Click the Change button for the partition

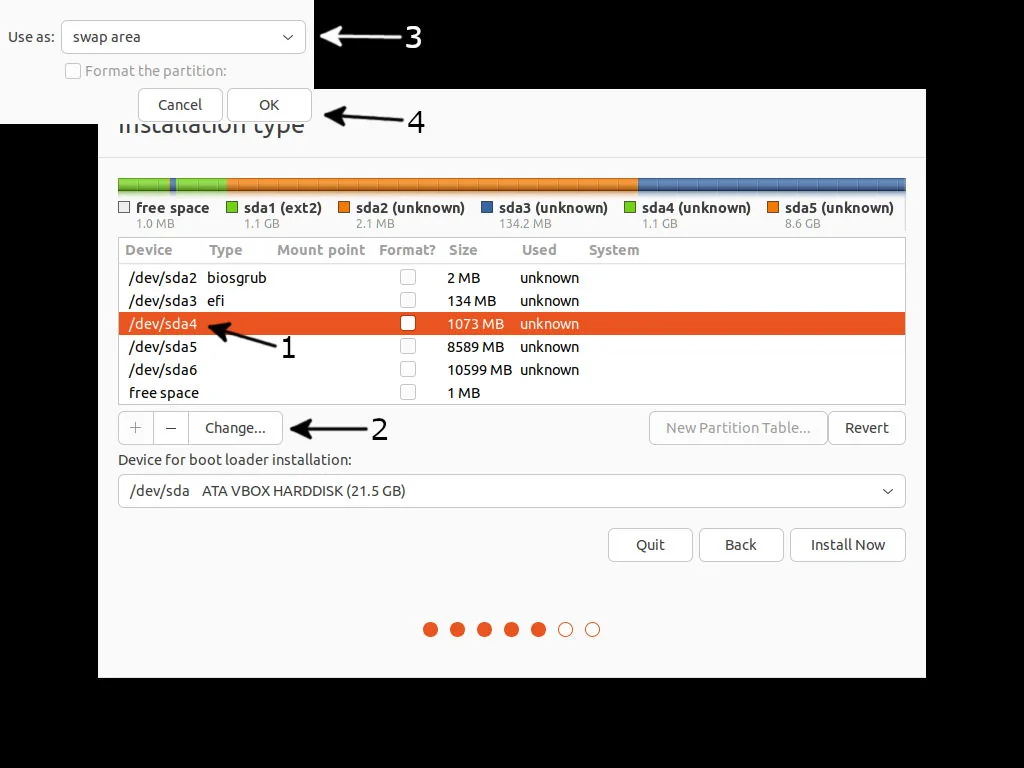tap(234, 427)
